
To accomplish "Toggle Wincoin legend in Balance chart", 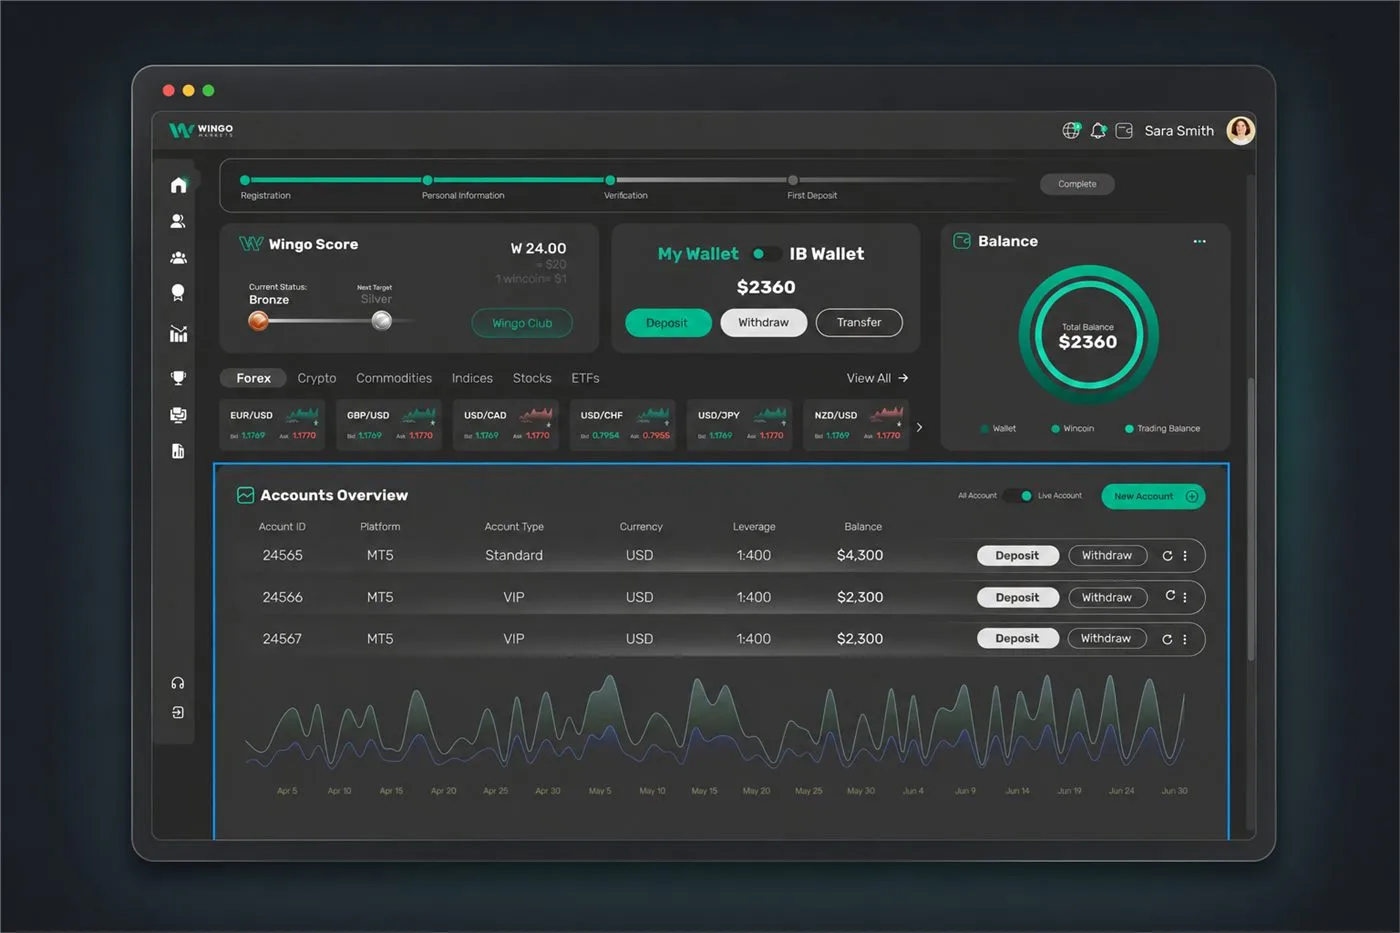I will [1072, 429].
